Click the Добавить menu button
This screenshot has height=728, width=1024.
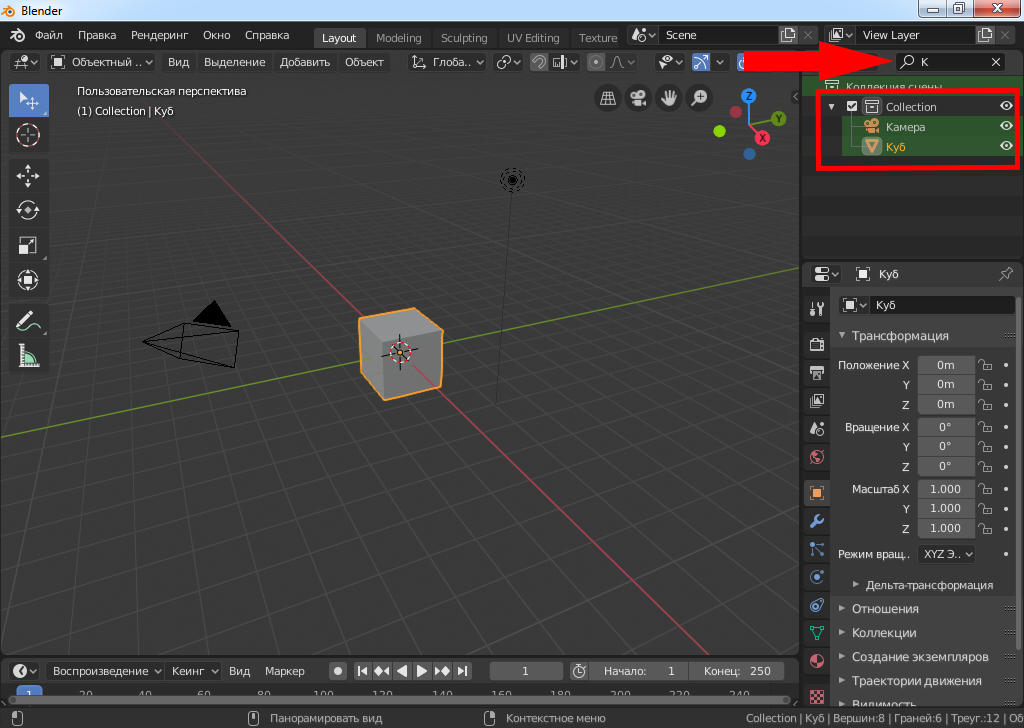tap(305, 62)
